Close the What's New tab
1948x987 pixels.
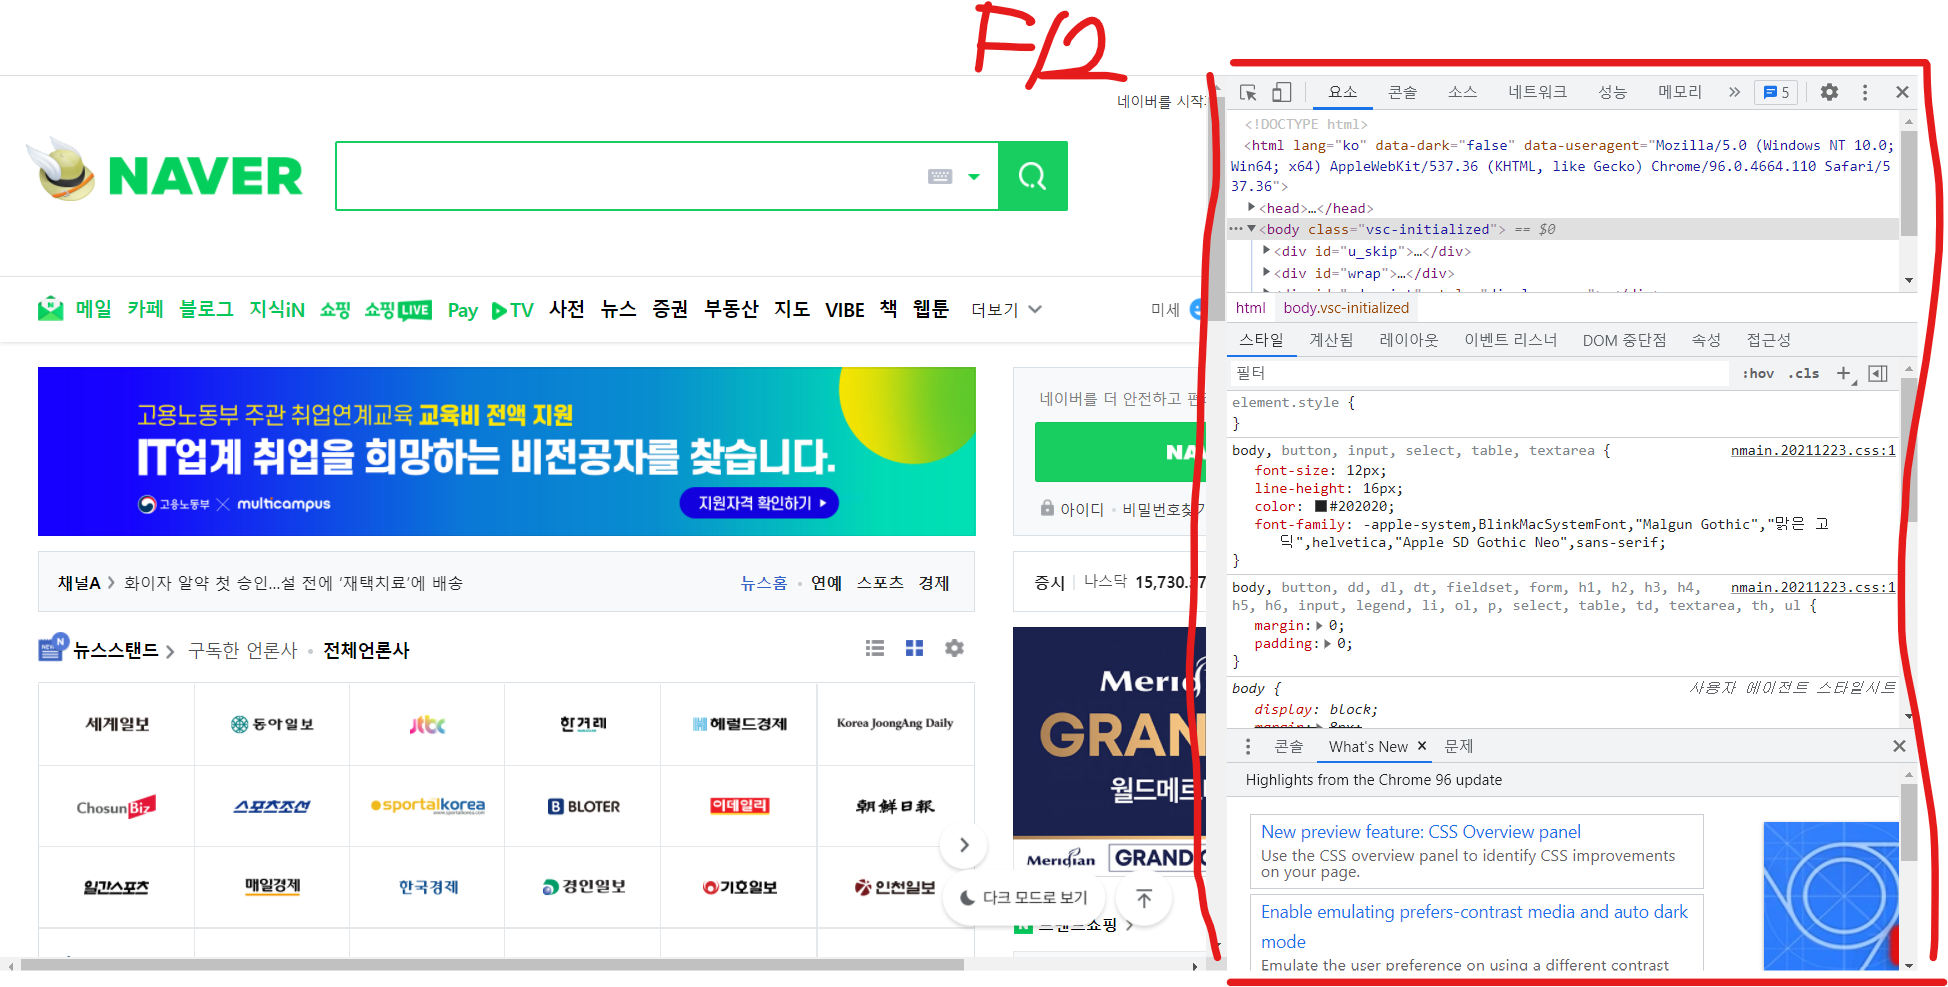pyautogui.click(x=1422, y=746)
